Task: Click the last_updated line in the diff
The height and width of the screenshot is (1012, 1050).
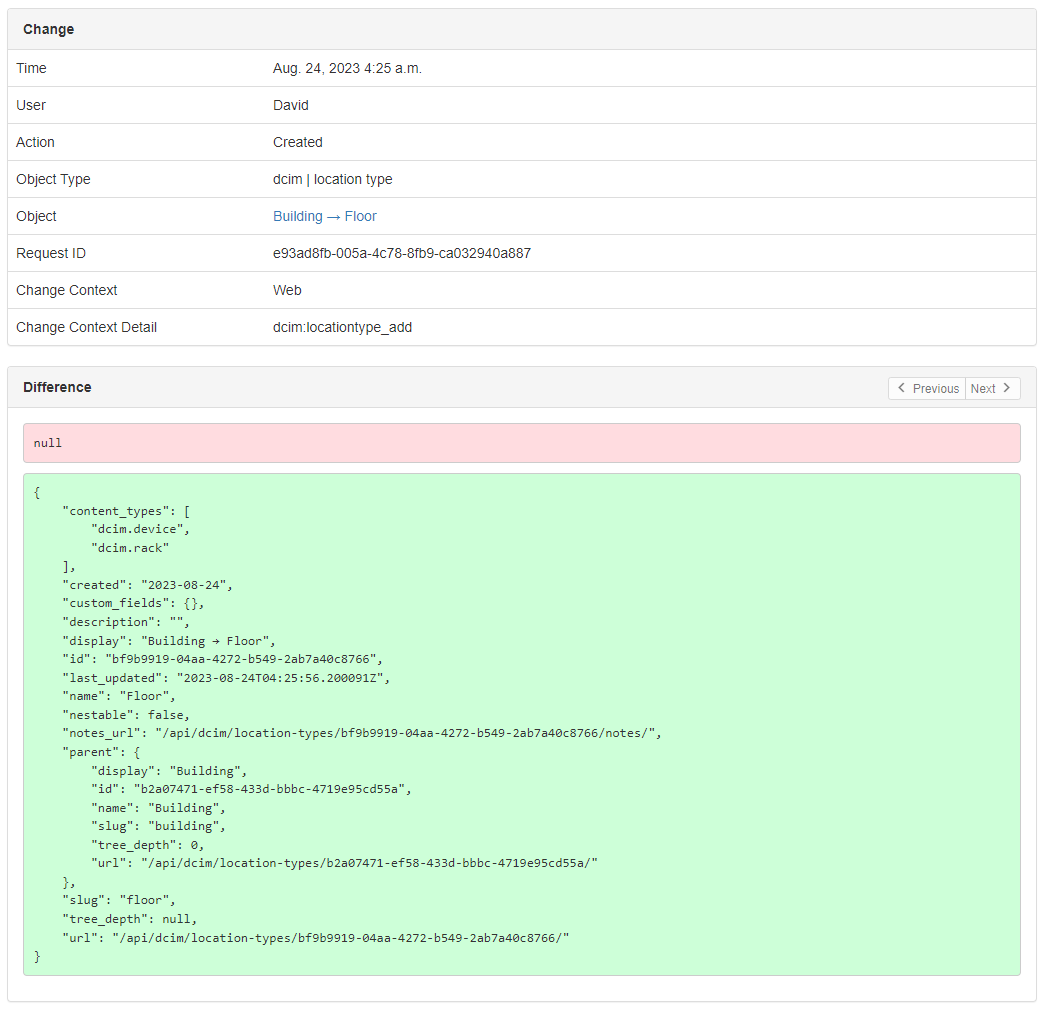Action: click(226, 677)
